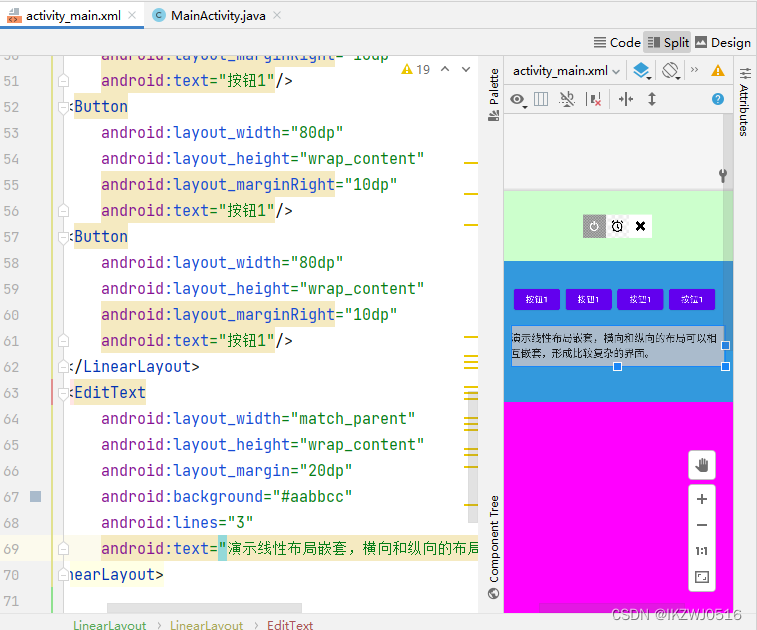Click line number 71 in gutter
Image resolution: width=757 pixels, height=630 pixels.
pos(11,601)
